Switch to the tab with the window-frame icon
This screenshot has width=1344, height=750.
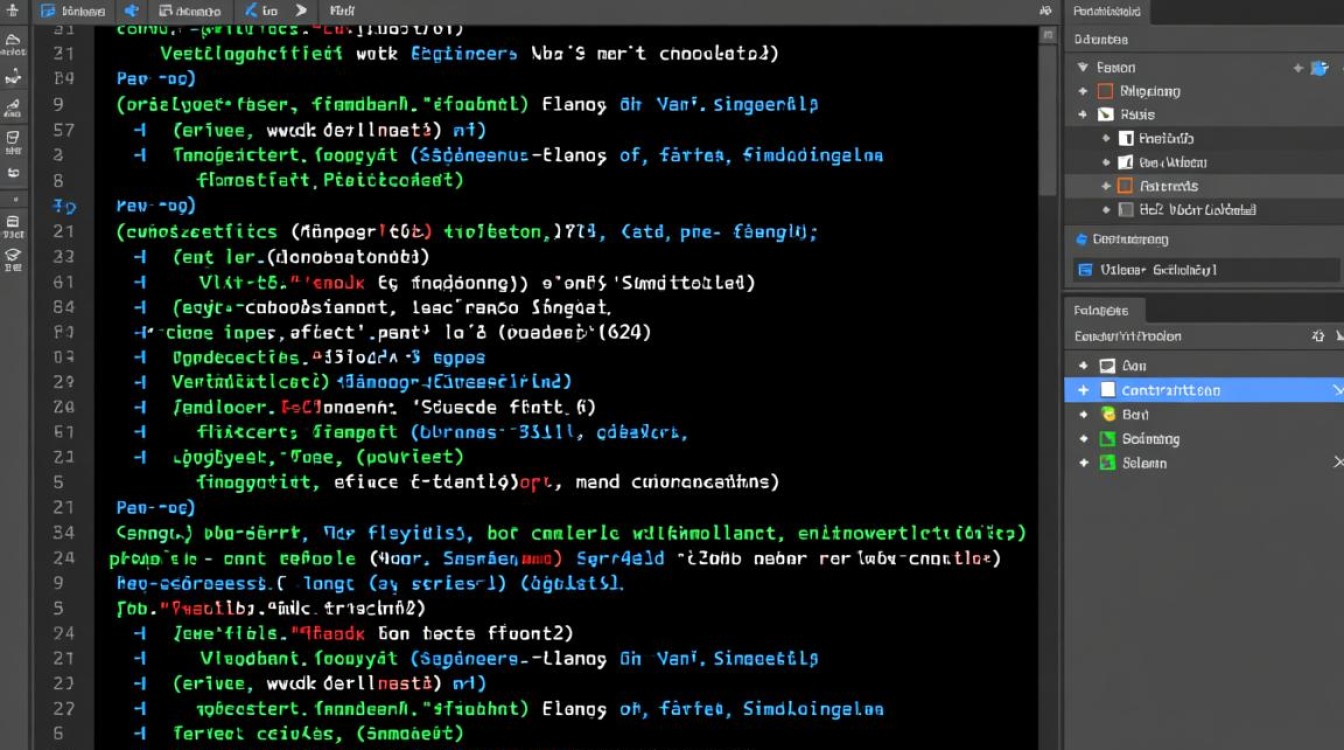pyautogui.click(x=192, y=12)
